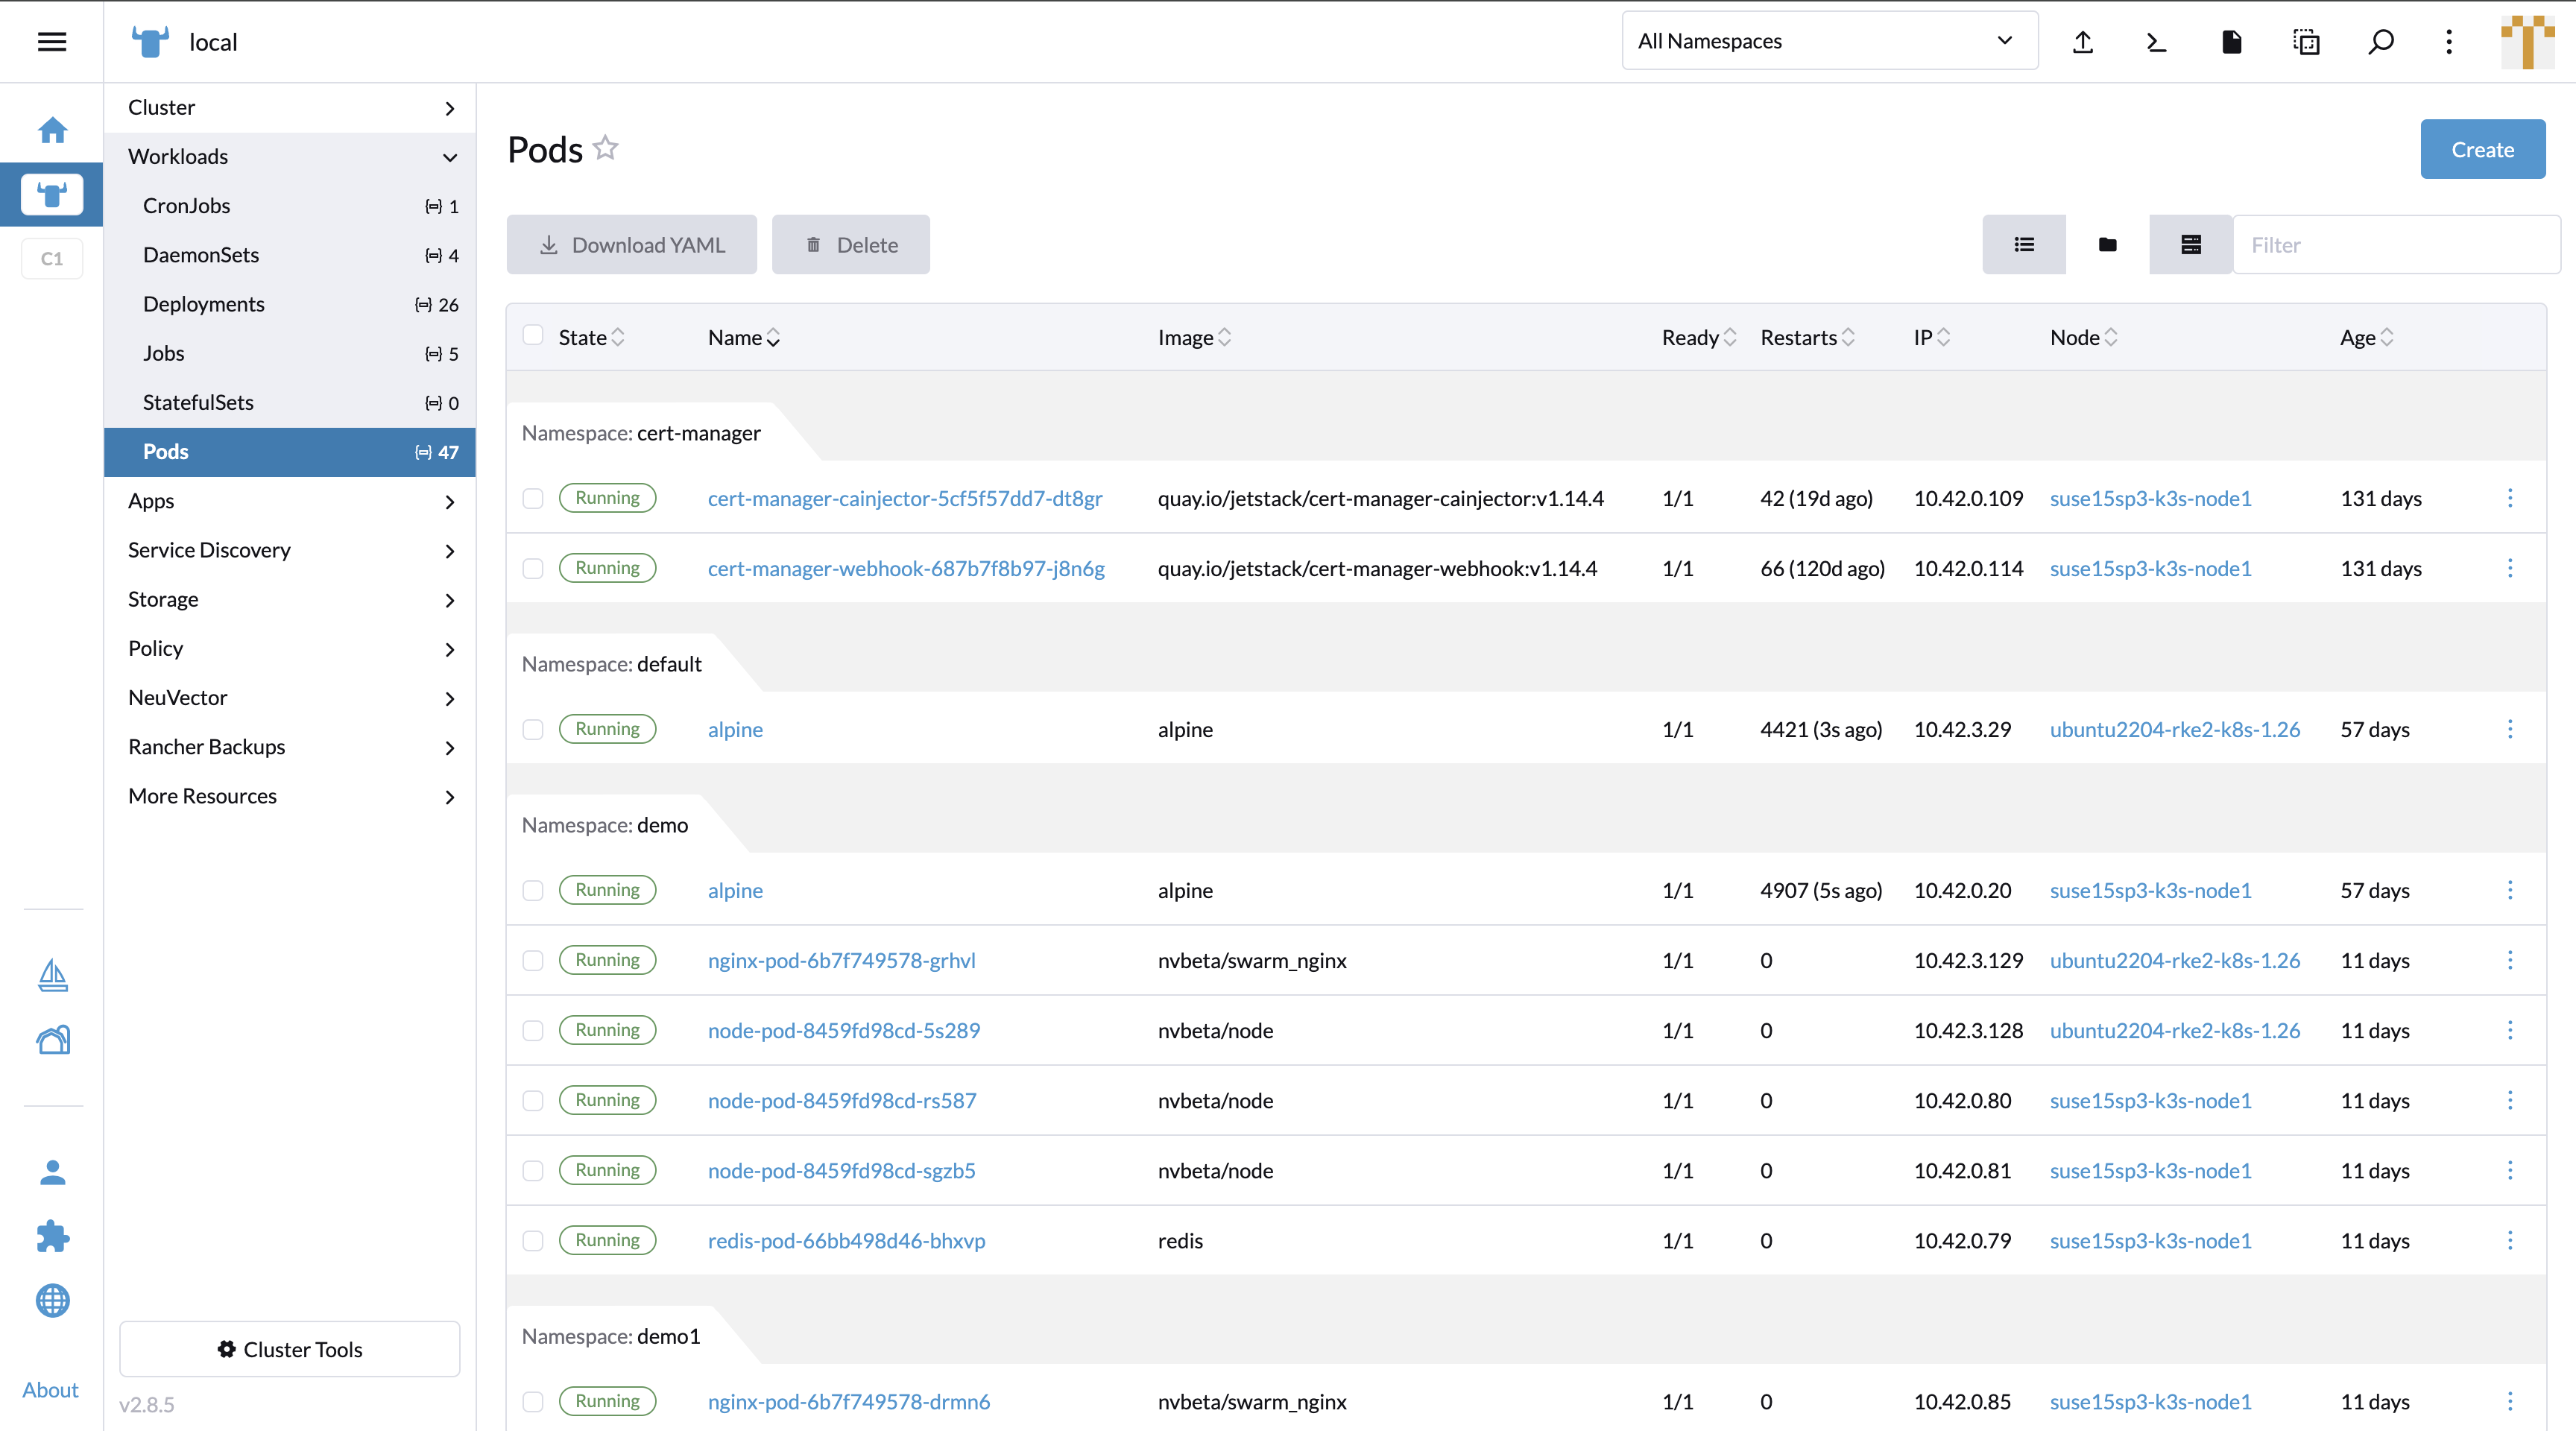Image resolution: width=2576 pixels, height=1431 pixels.
Task: Click the Create button
Action: click(x=2481, y=150)
